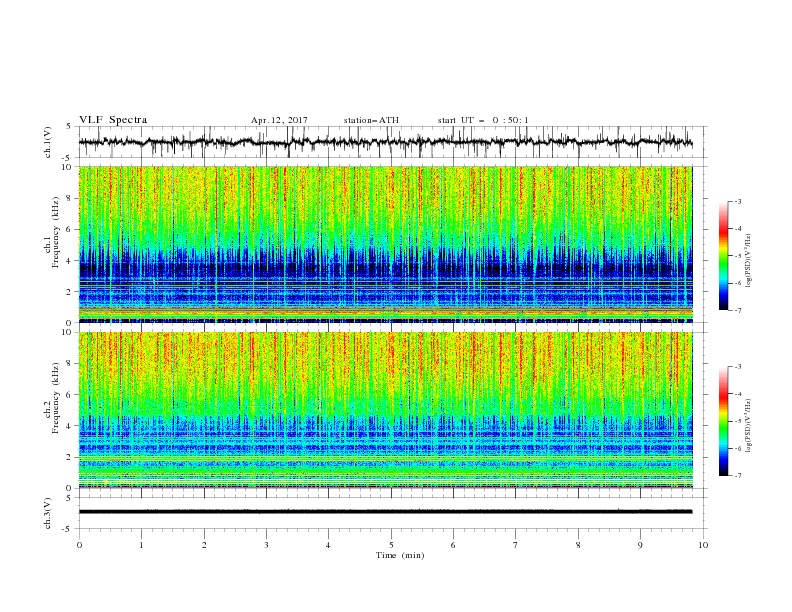Screen dimensions: 792x612
Task: Click time axis tick label "7"
Action: point(516,545)
